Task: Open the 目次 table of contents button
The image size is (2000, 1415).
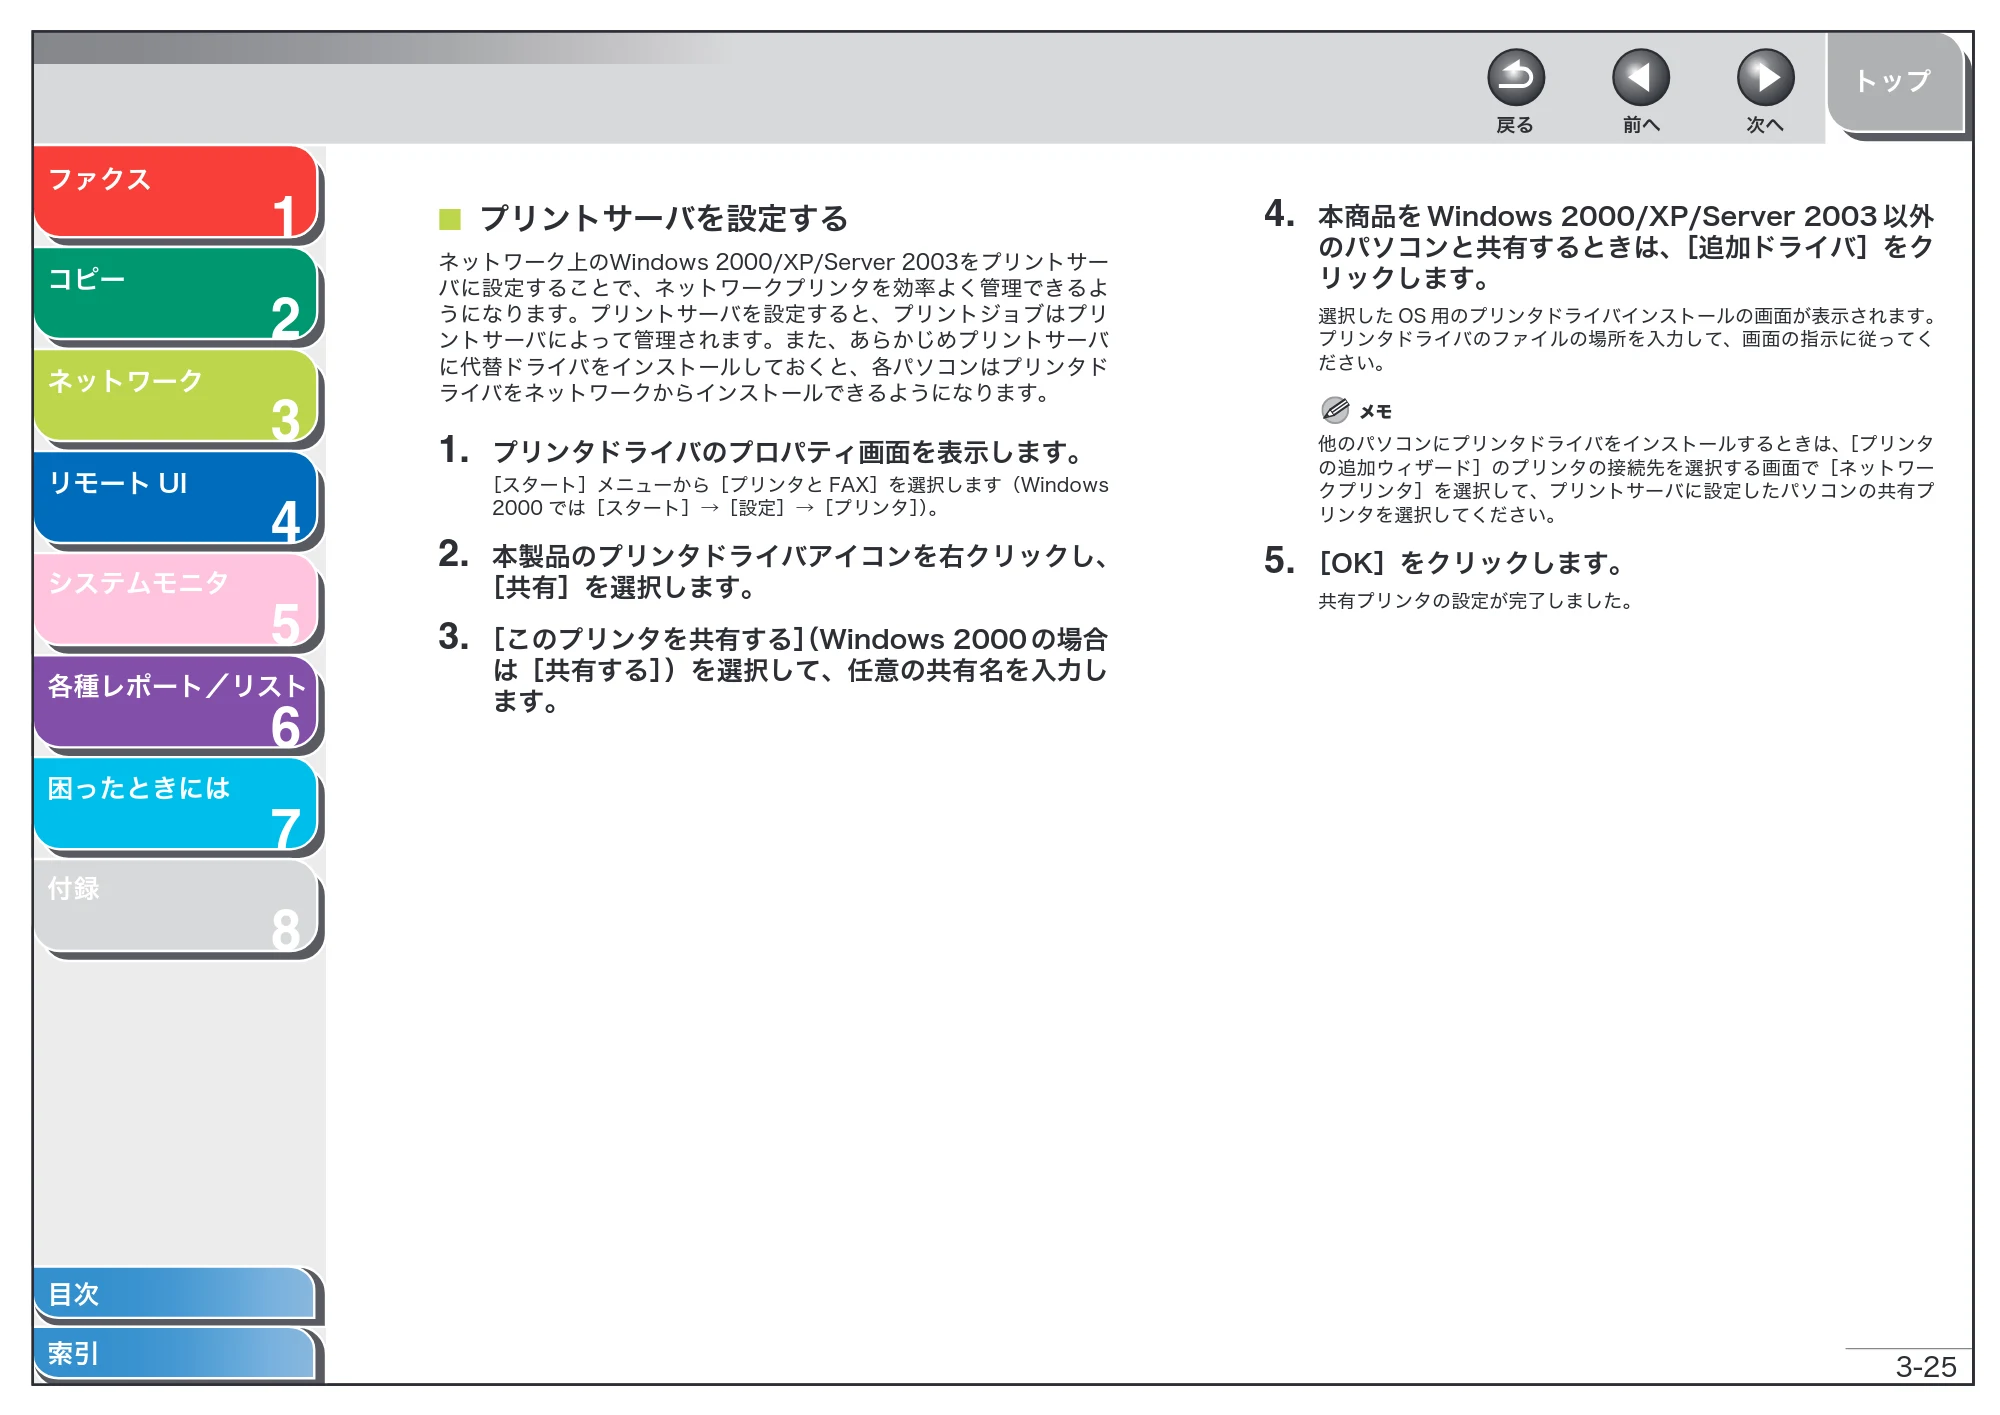Action: pyautogui.click(x=175, y=1294)
